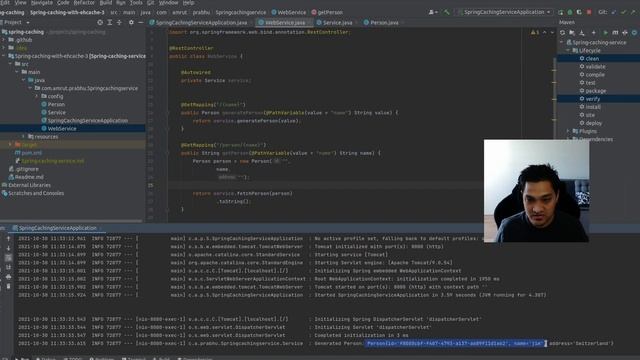Viewport: 640px width, 360px height.
Task: Reload all Maven projects icon
Action: coord(562,32)
